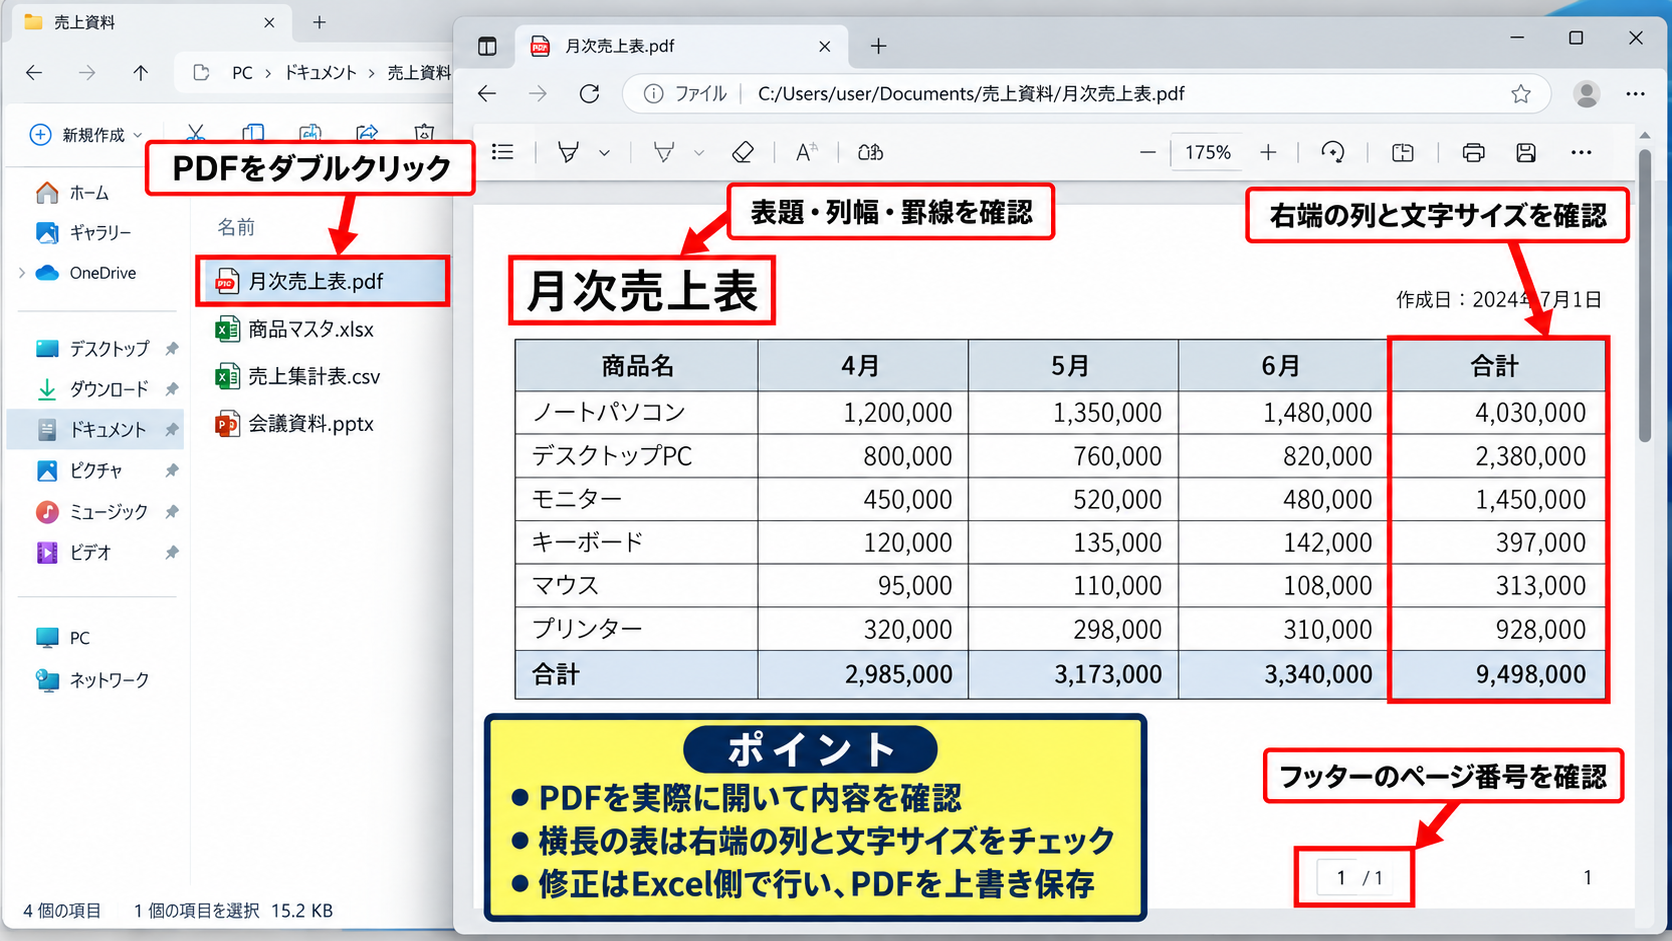Open browser settings and more menu

pyautogui.click(x=1636, y=93)
